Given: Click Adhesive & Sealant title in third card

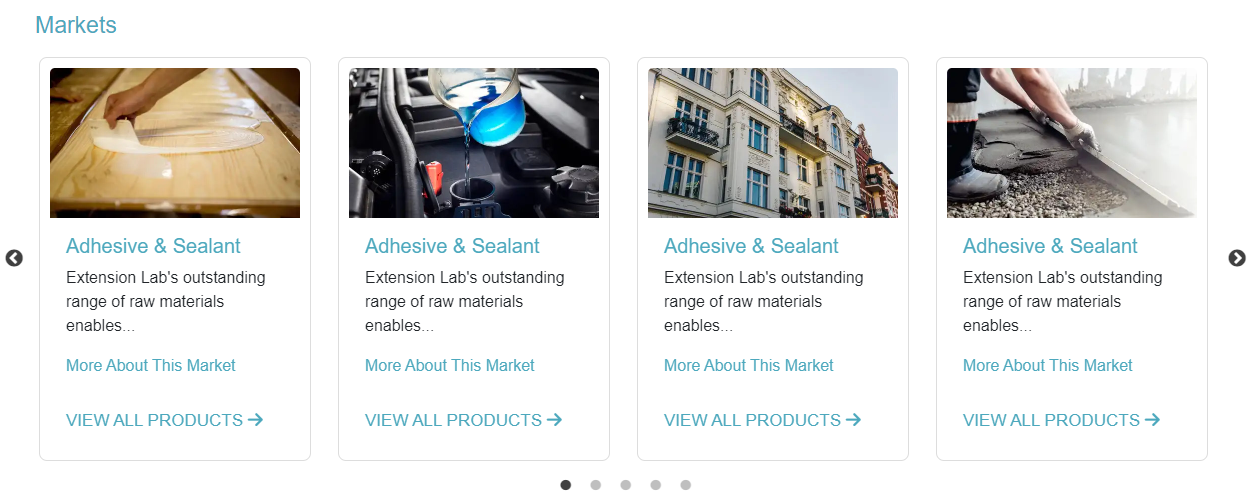Looking at the screenshot, I should click(x=751, y=246).
